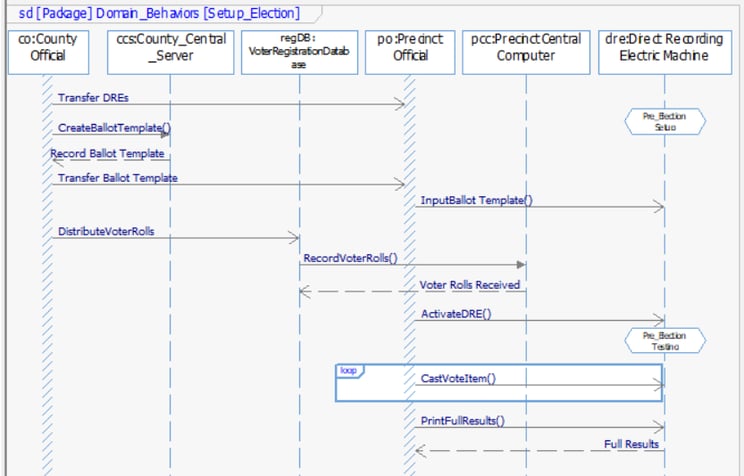Click the regDB VoterRegistrationDatabase lifeline header
The width and height of the screenshot is (744, 476).
(x=299, y=52)
